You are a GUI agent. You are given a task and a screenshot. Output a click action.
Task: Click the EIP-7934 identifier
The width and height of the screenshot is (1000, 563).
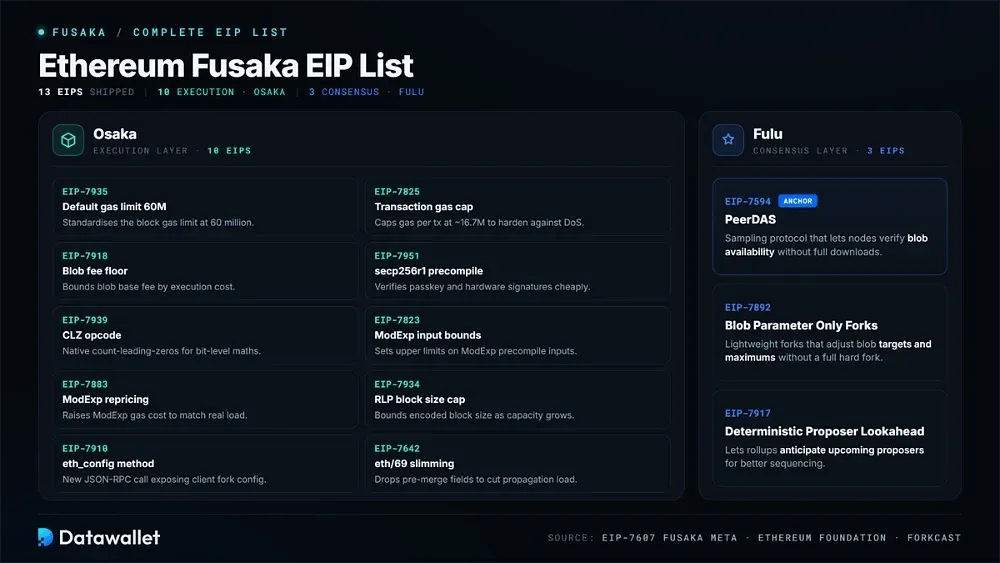397,384
